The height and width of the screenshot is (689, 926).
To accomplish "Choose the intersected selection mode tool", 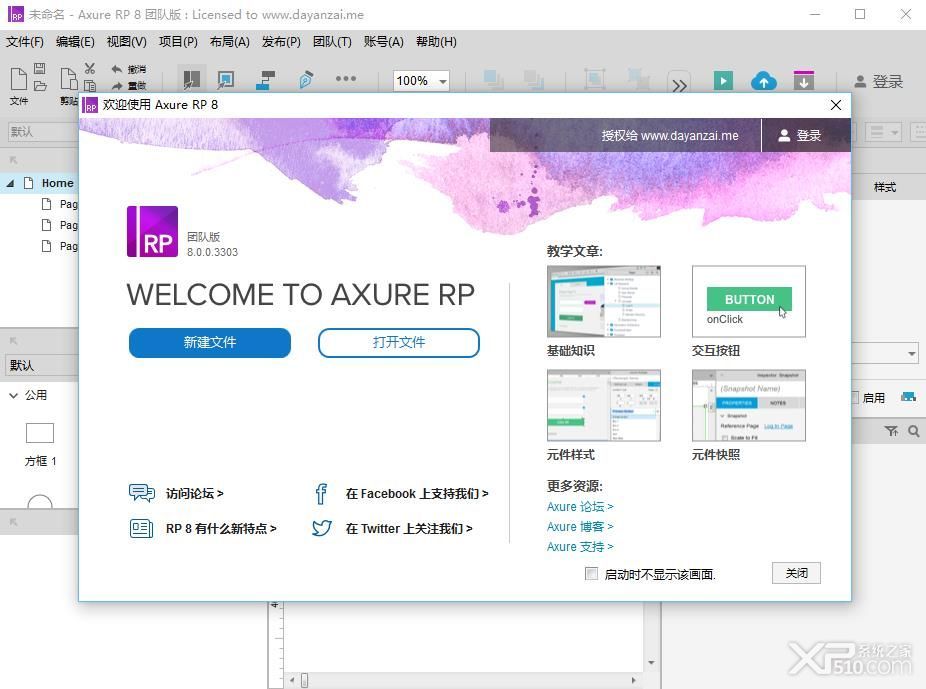I will click(x=191, y=80).
